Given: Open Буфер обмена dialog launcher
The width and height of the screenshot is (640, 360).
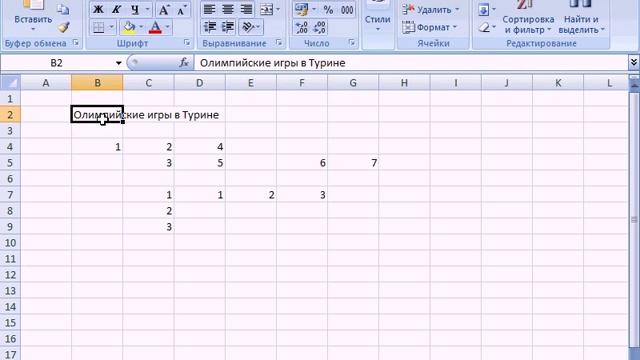Looking at the screenshot, I should [76, 43].
